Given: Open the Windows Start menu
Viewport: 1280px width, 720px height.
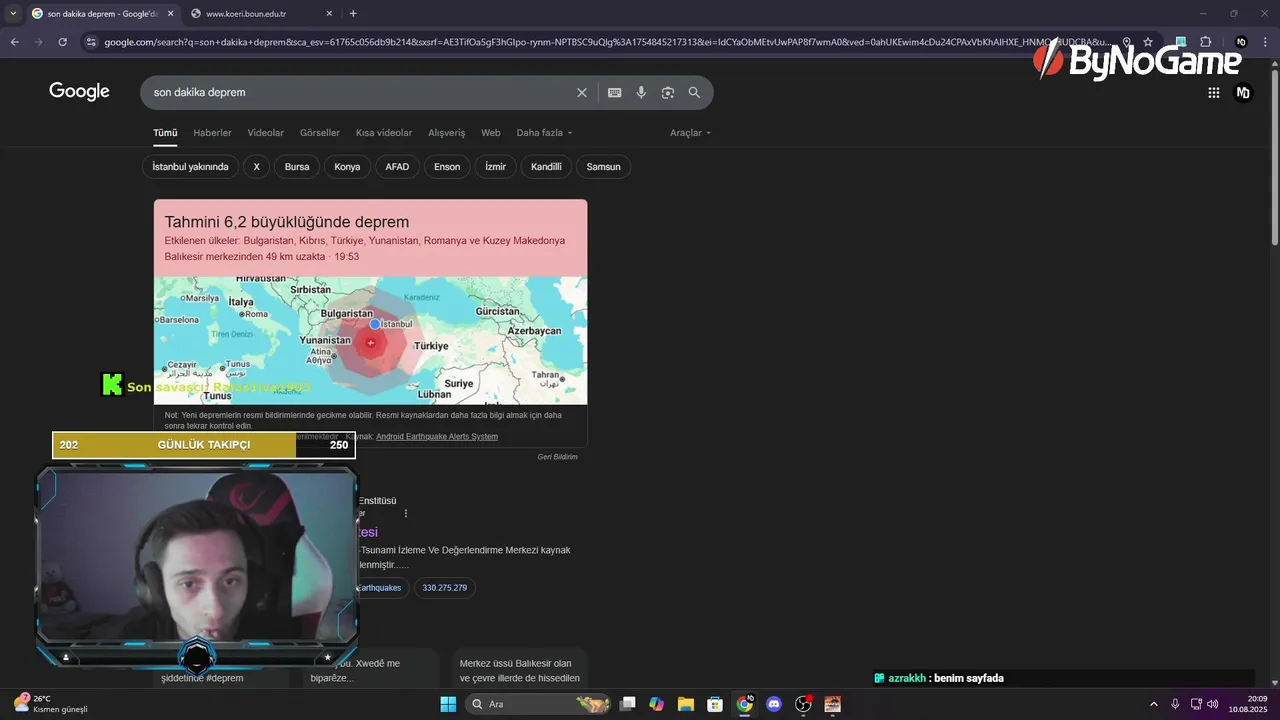Looking at the screenshot, I should tap(448, 704).
